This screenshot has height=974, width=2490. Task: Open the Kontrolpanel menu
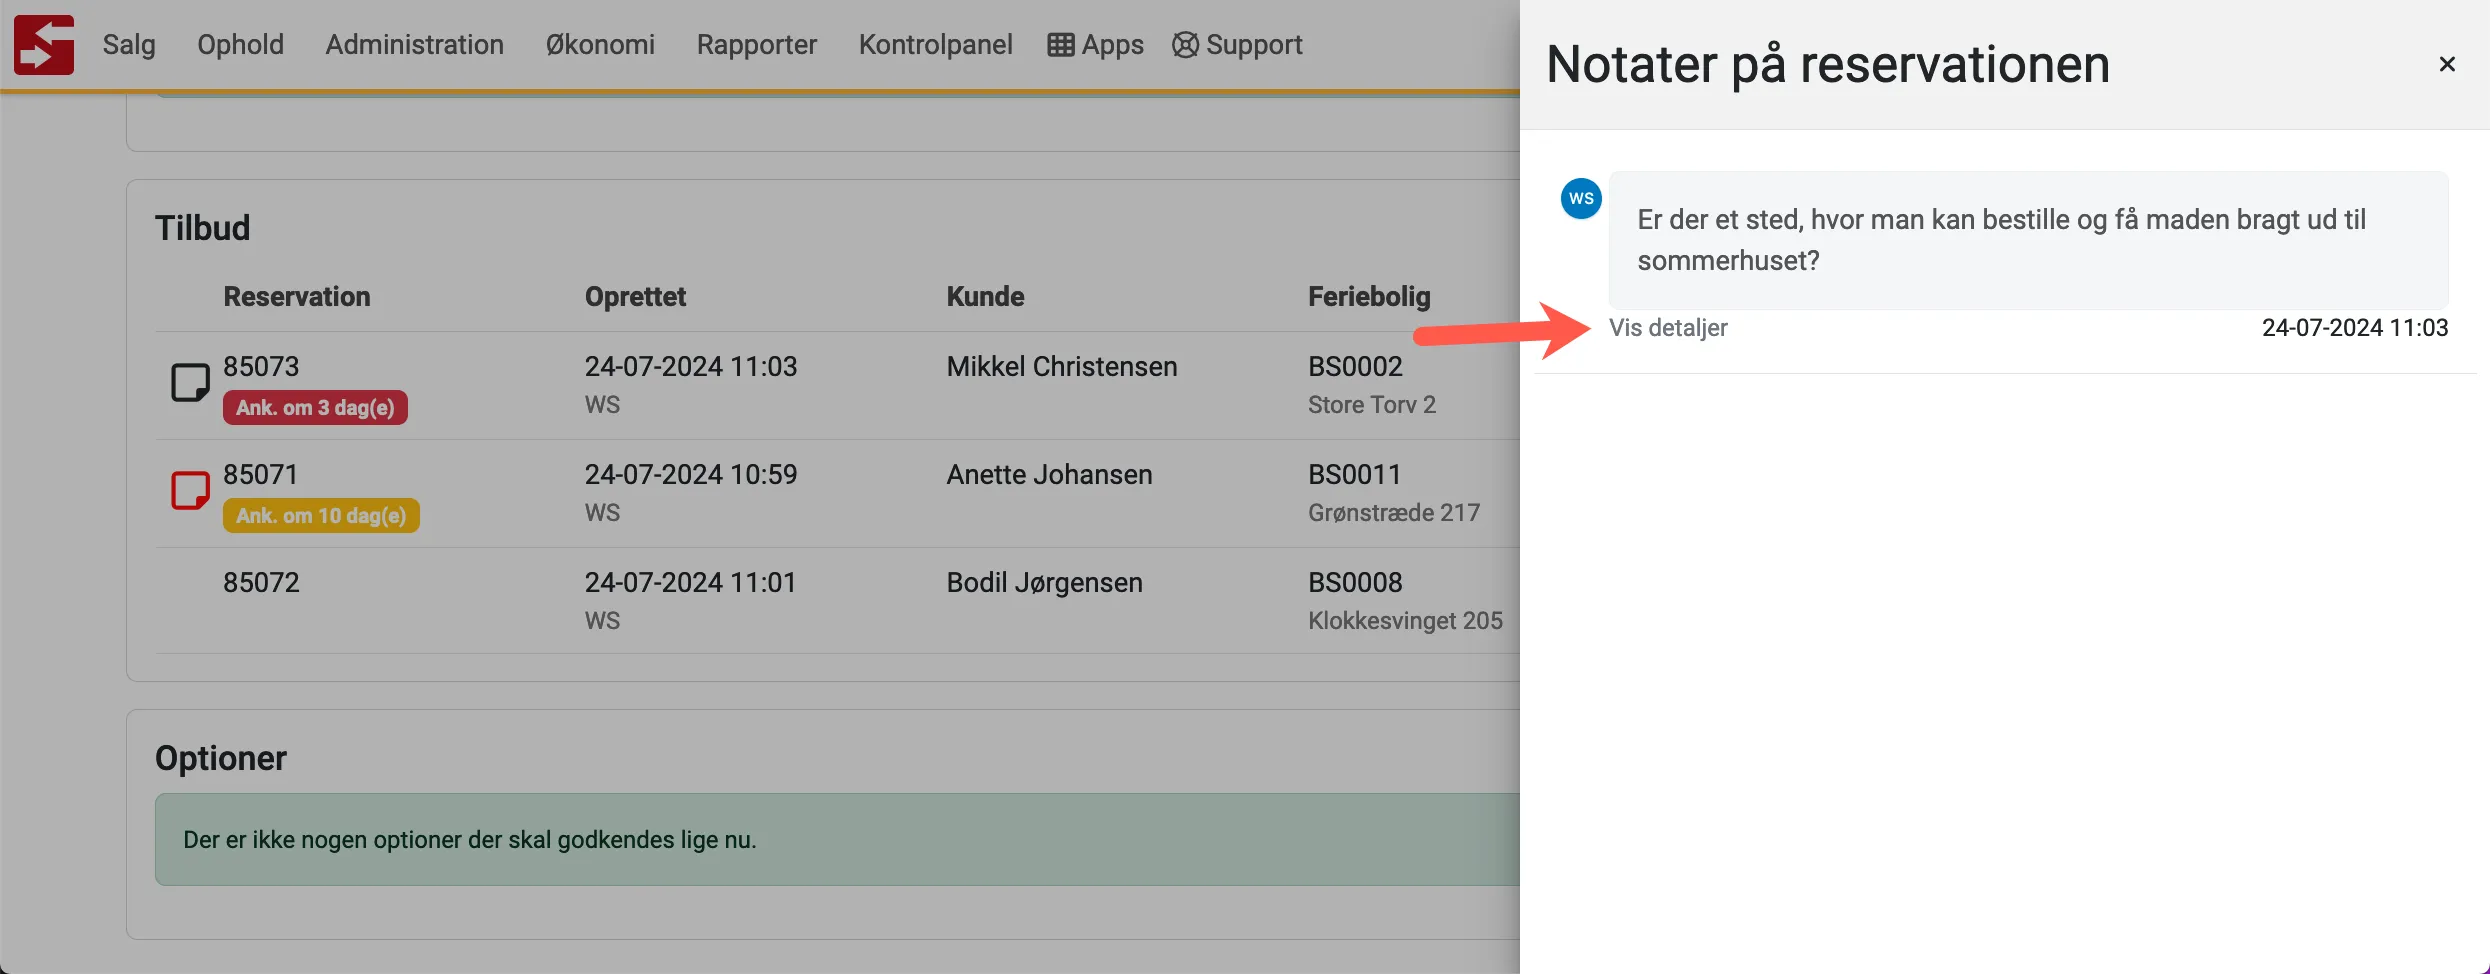coord(934,44)
